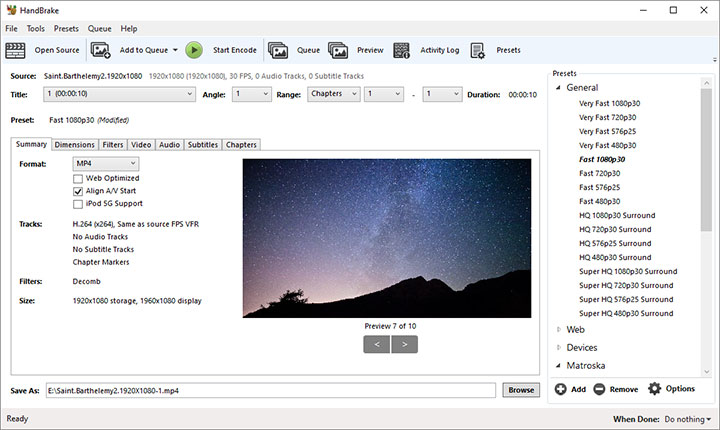Select the HQ 576p25 Surround preset
This screenshot has height=430, width=720.
pyautogui.click(x=615, y=243)
